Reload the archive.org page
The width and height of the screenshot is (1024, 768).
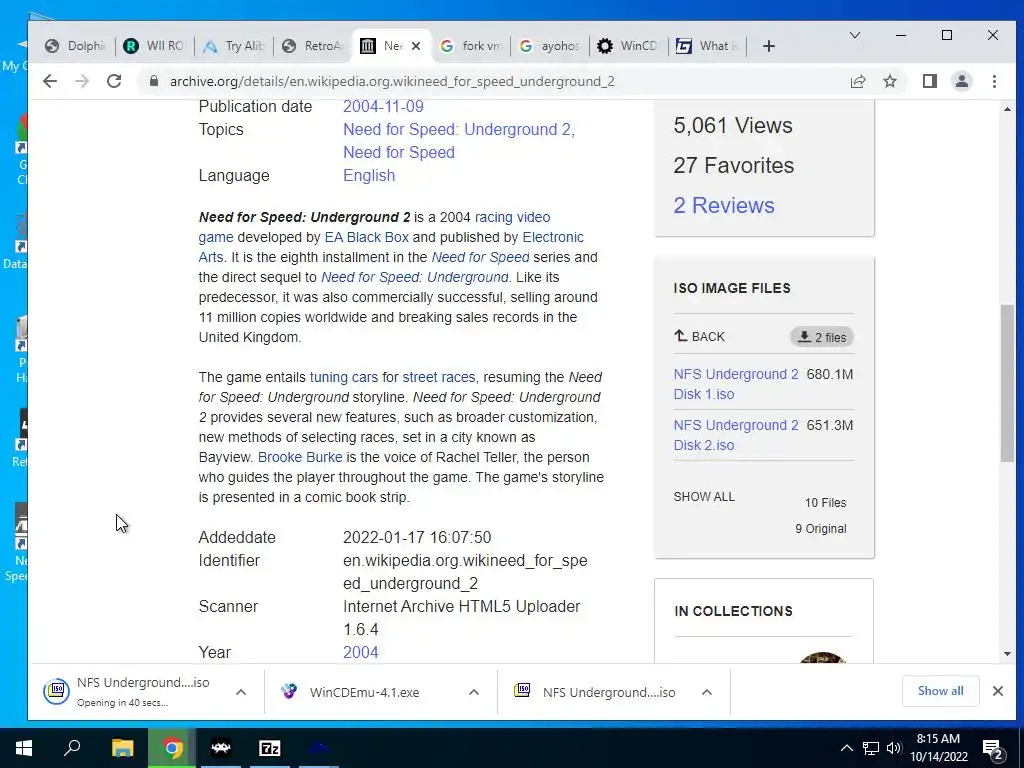click(114, 81)
